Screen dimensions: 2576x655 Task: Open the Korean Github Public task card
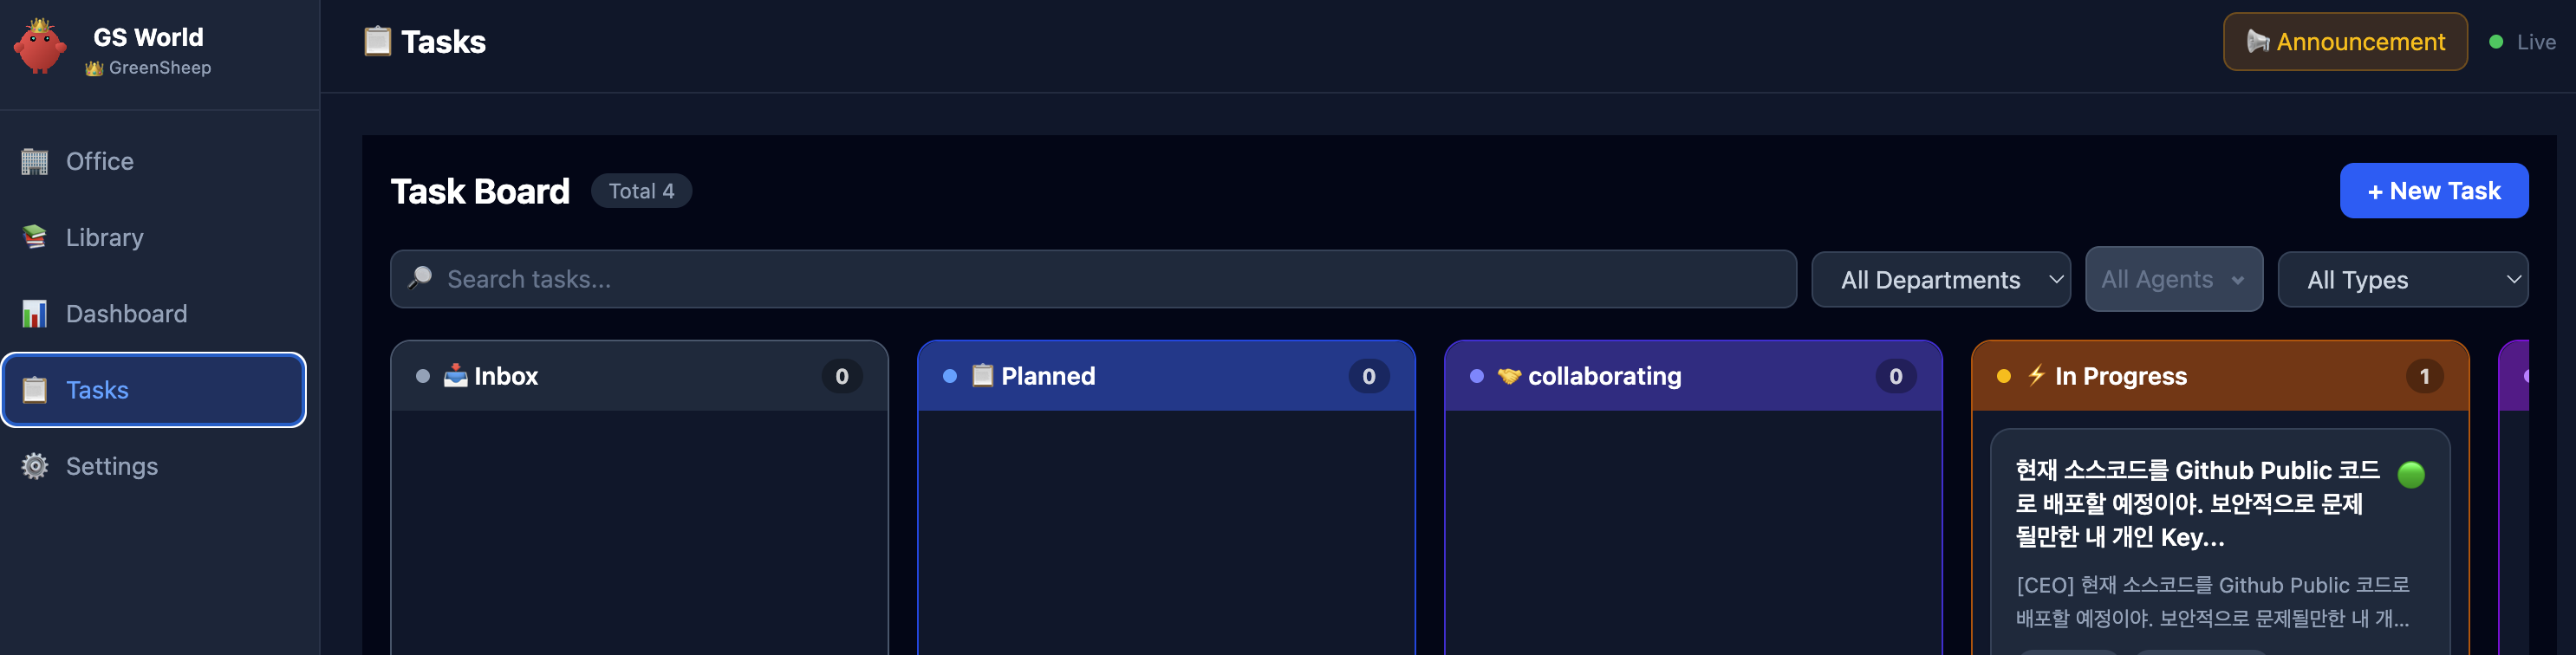point(2200,540)
